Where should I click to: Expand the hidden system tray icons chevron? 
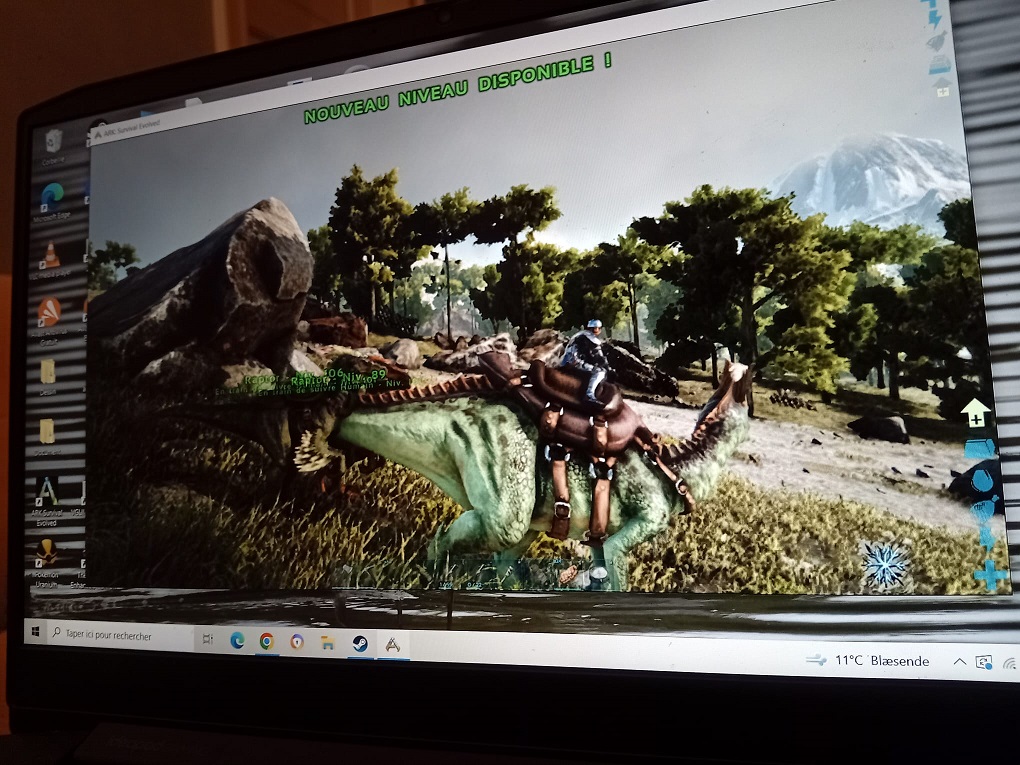[x=960, y=662]
